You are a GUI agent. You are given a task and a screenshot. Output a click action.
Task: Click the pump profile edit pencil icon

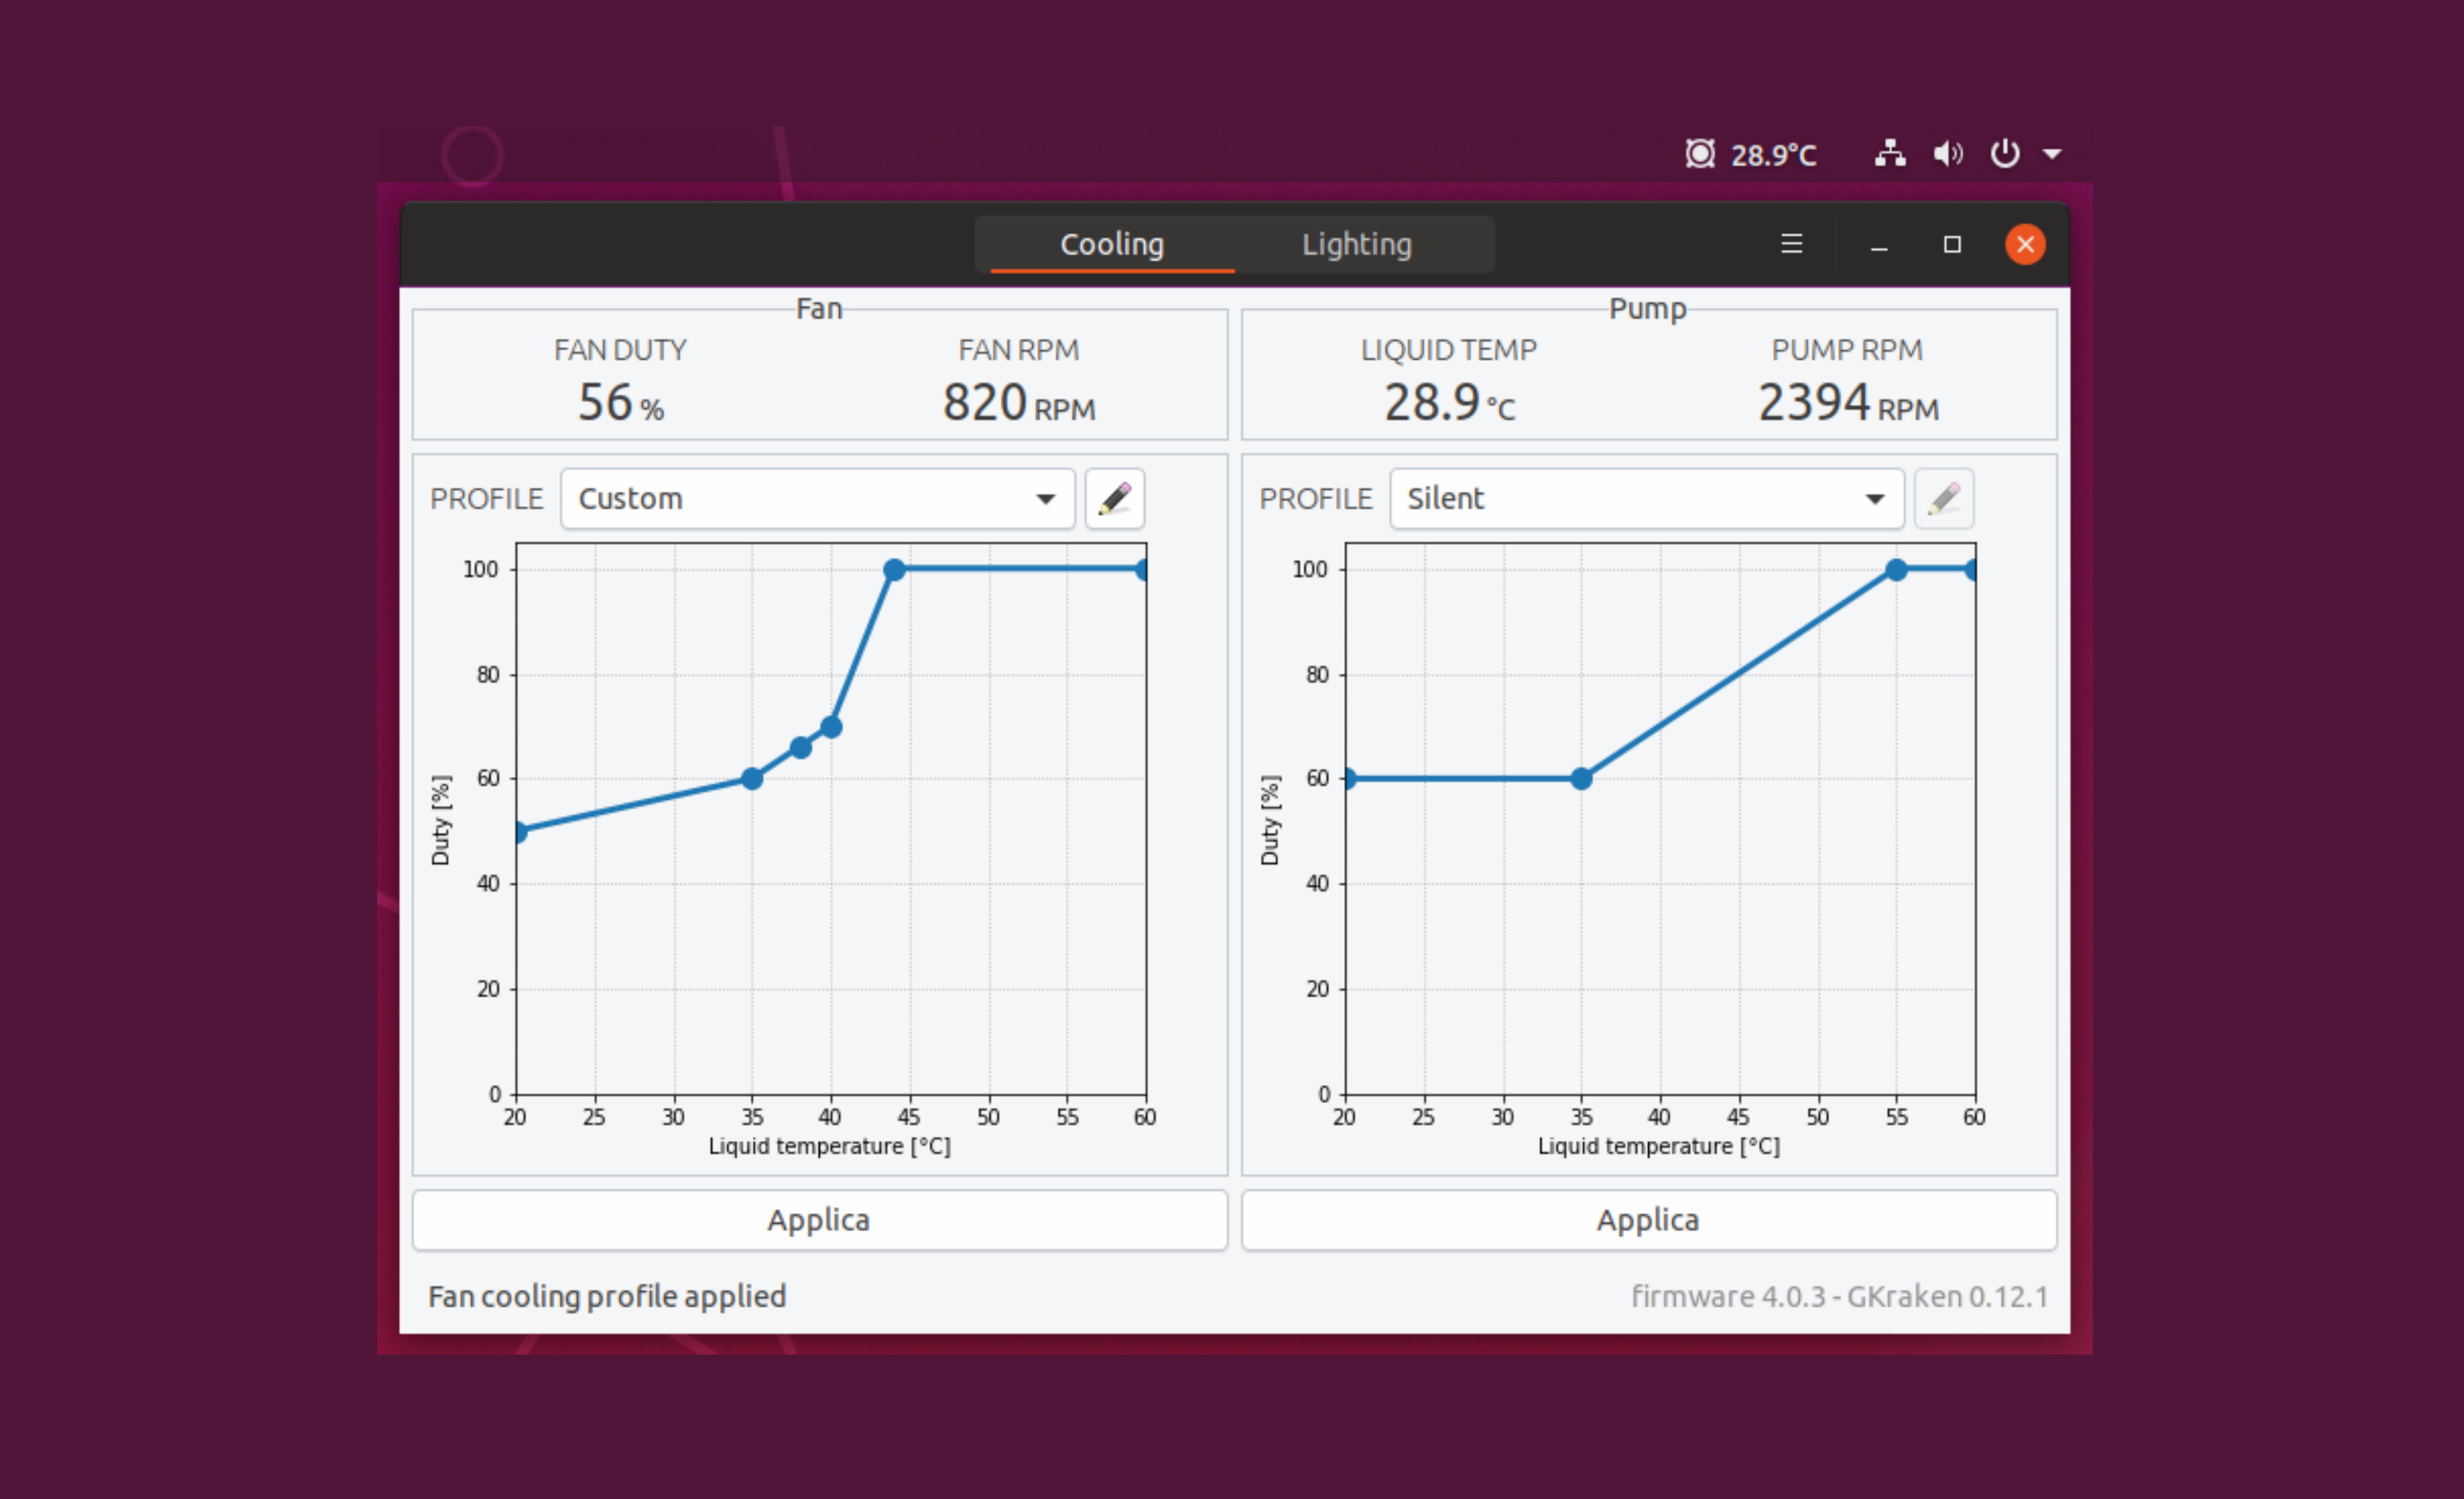coord(1943,498)
